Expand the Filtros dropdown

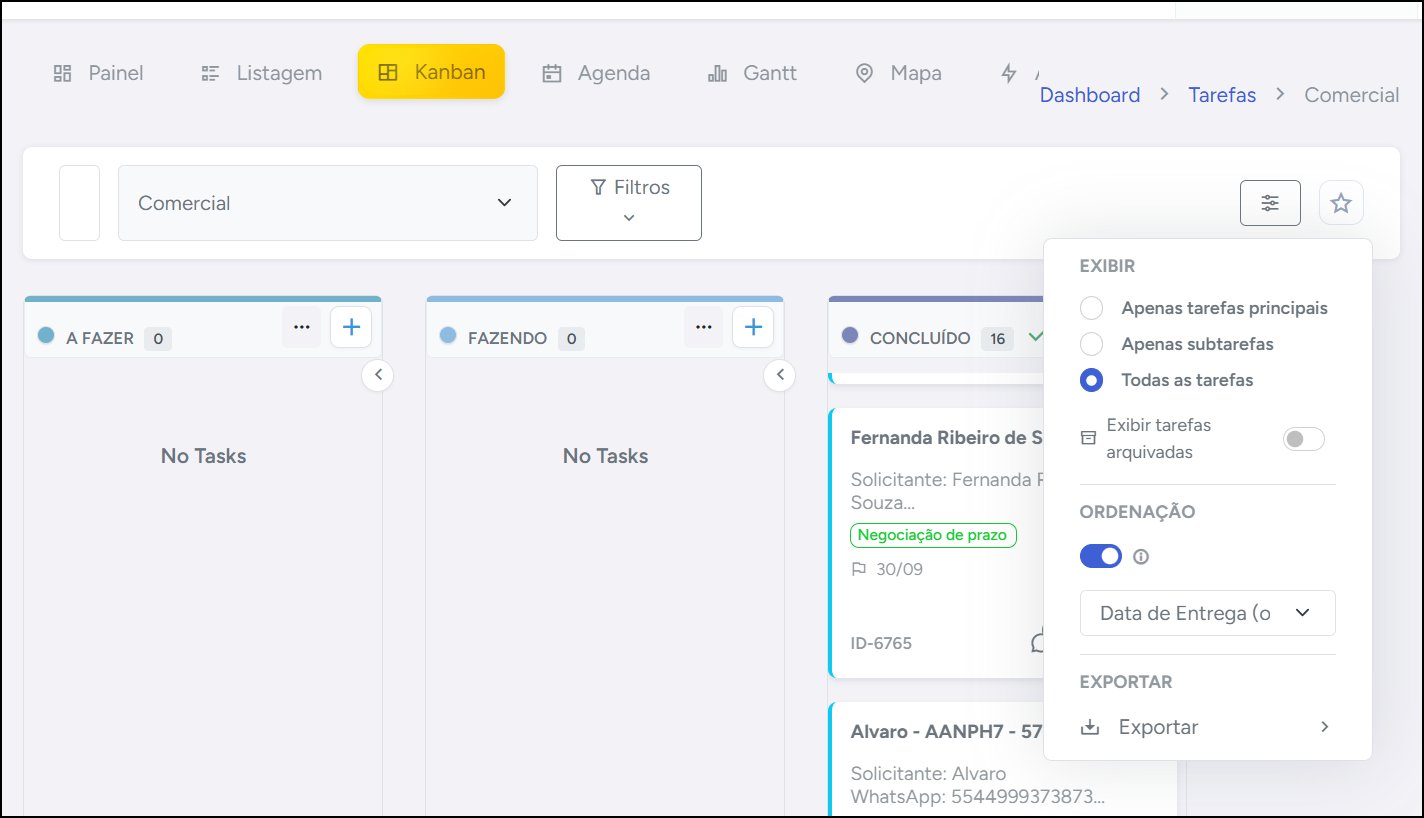pos(629,203)
